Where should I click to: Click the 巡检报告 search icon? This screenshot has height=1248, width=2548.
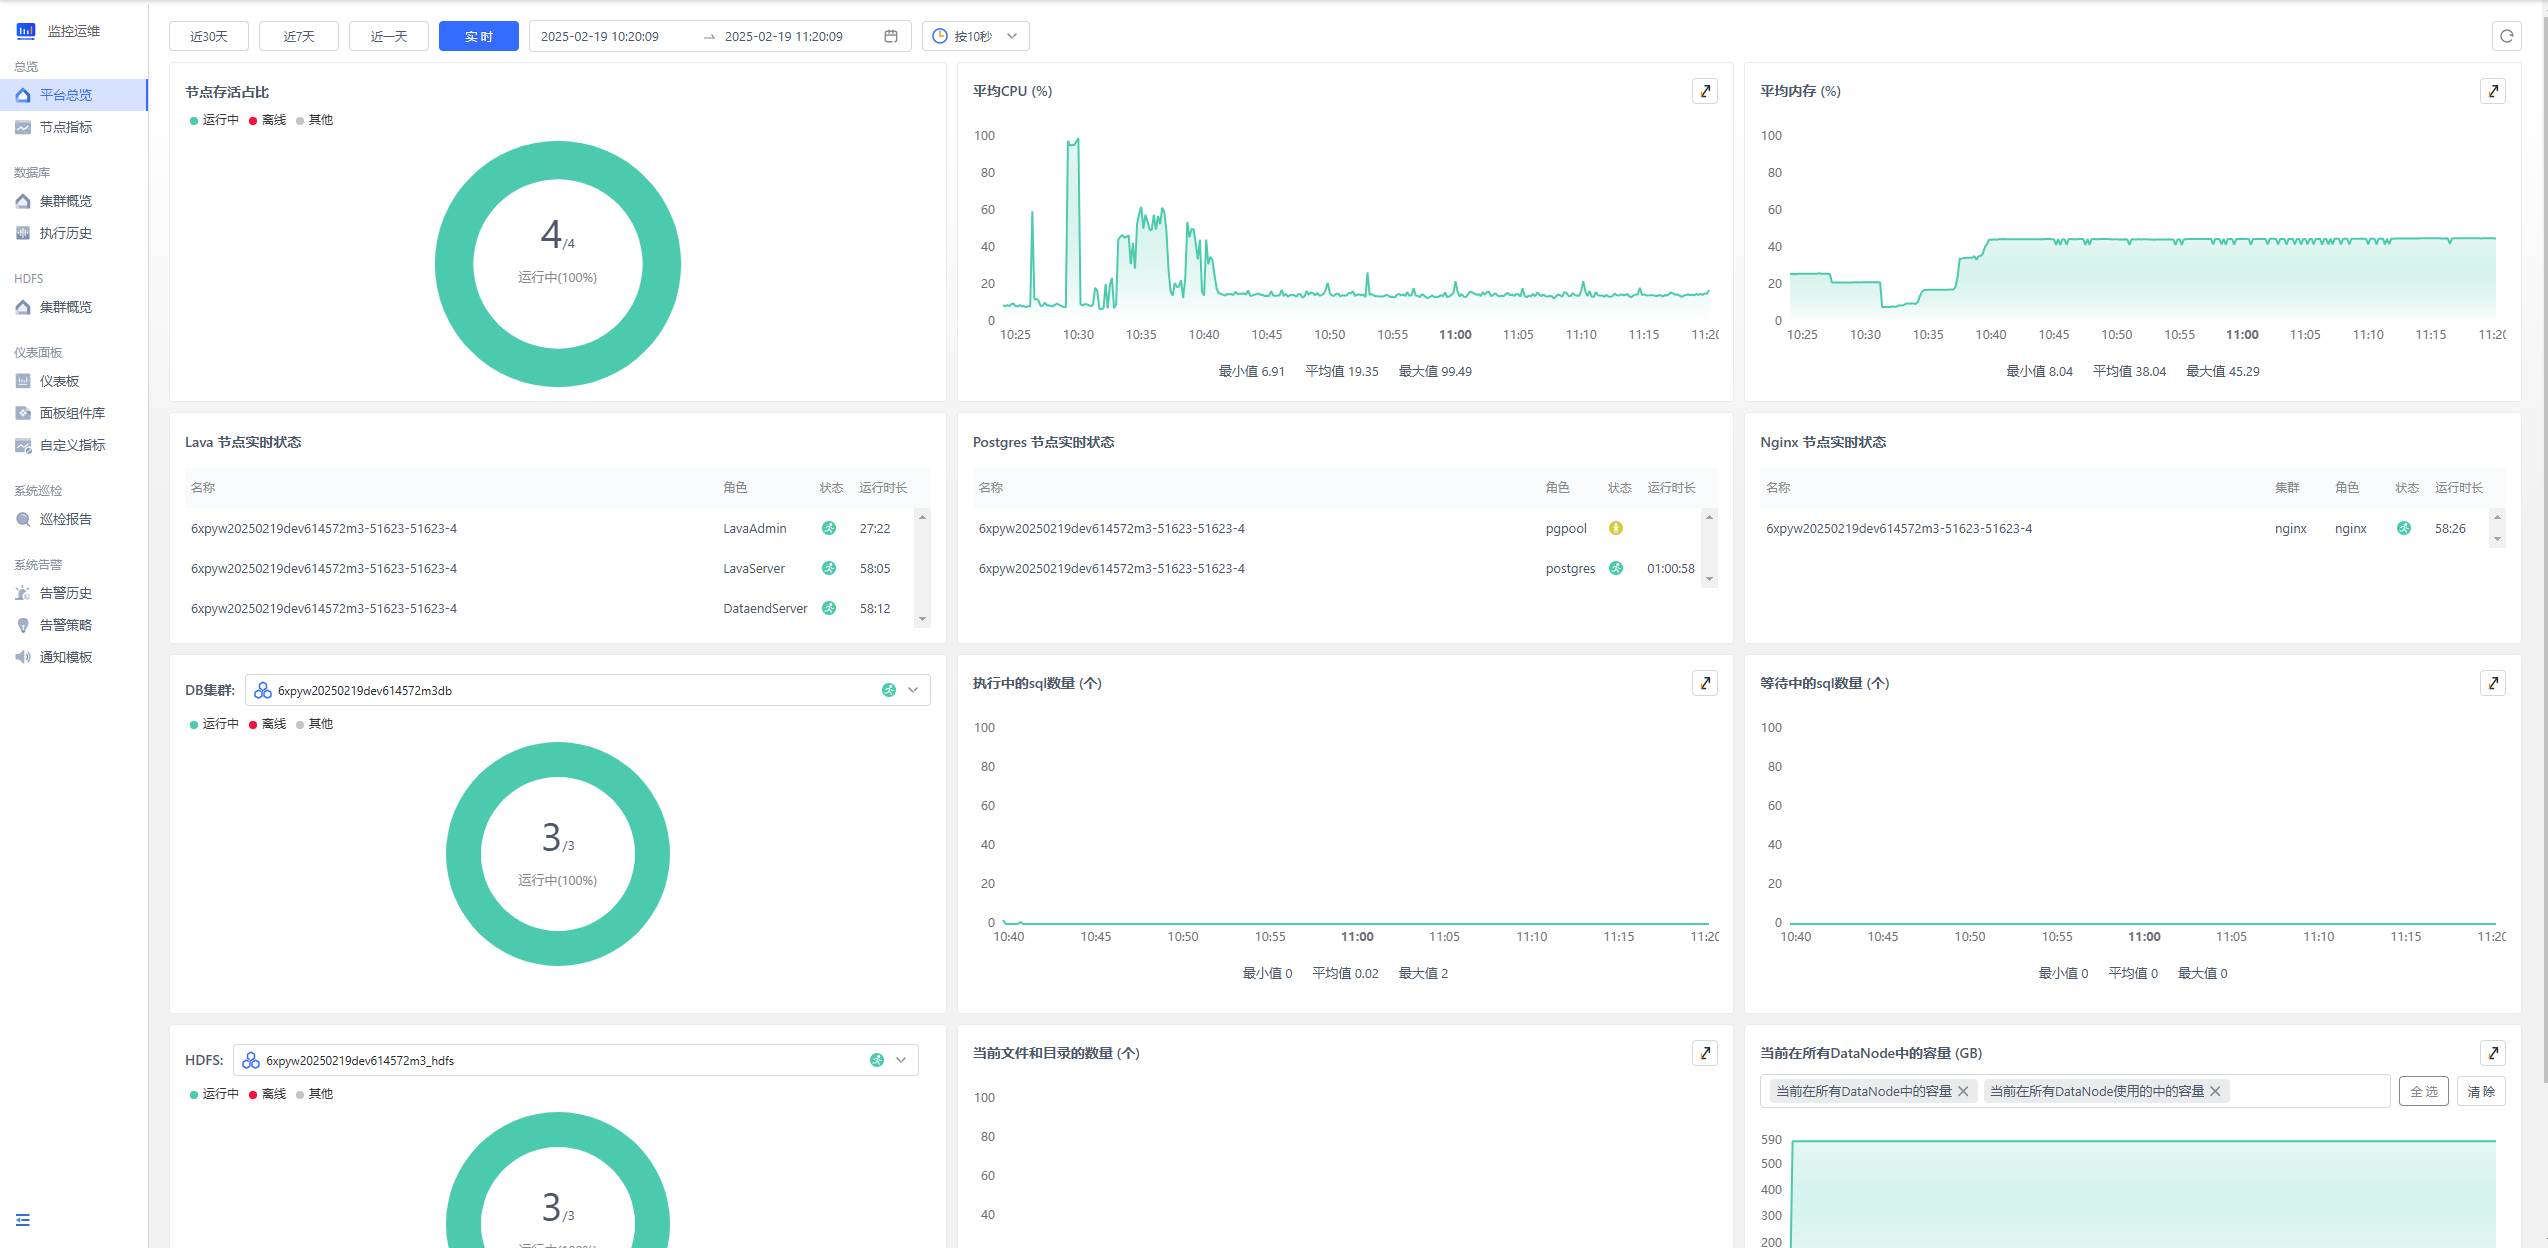click(x=23, y=519)
